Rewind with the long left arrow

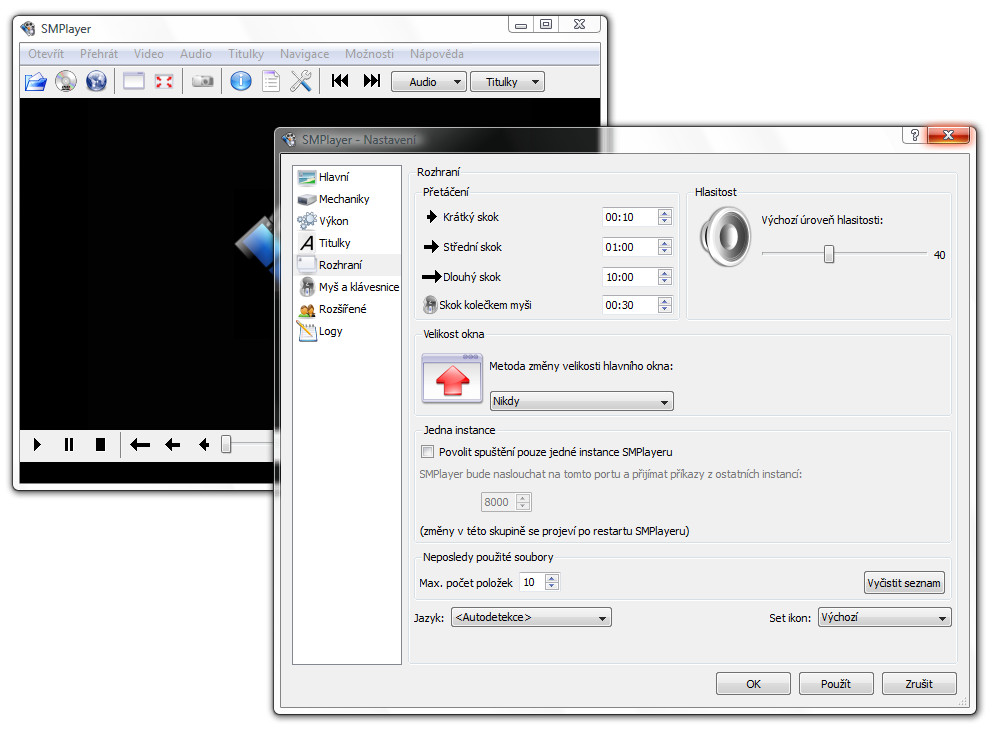[140, 445]
